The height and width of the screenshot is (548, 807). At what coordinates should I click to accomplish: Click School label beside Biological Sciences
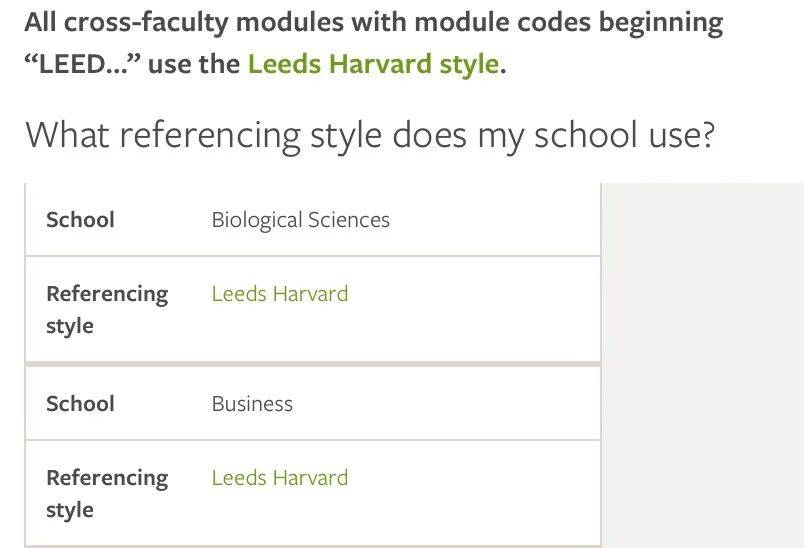(x=80, y=220)
